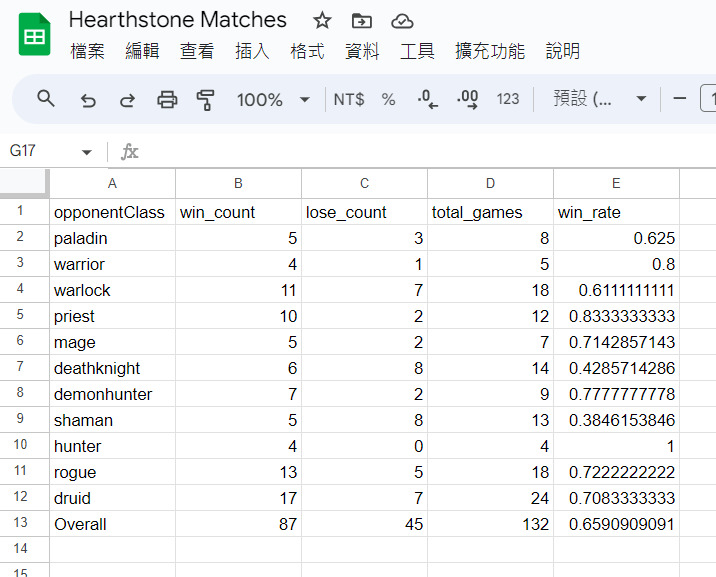Click the Hearthstone Matches document title
716x577 pixels.
pos(178,20)
